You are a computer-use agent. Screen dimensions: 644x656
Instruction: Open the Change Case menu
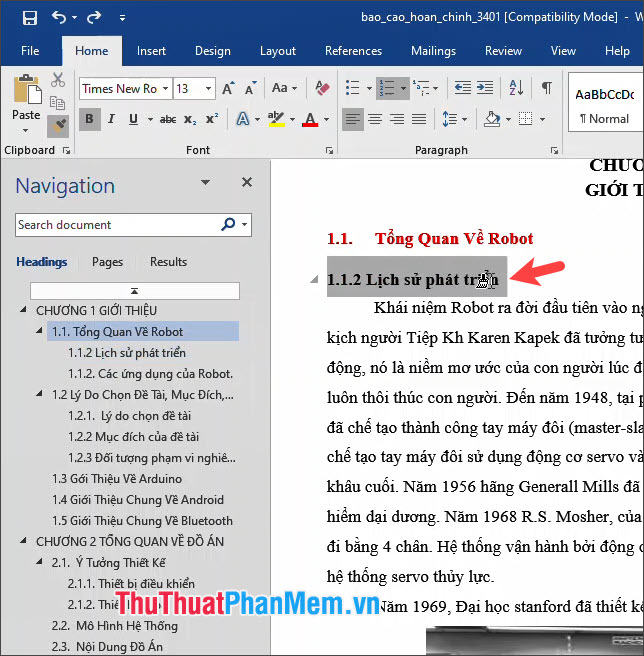(284, 88)
